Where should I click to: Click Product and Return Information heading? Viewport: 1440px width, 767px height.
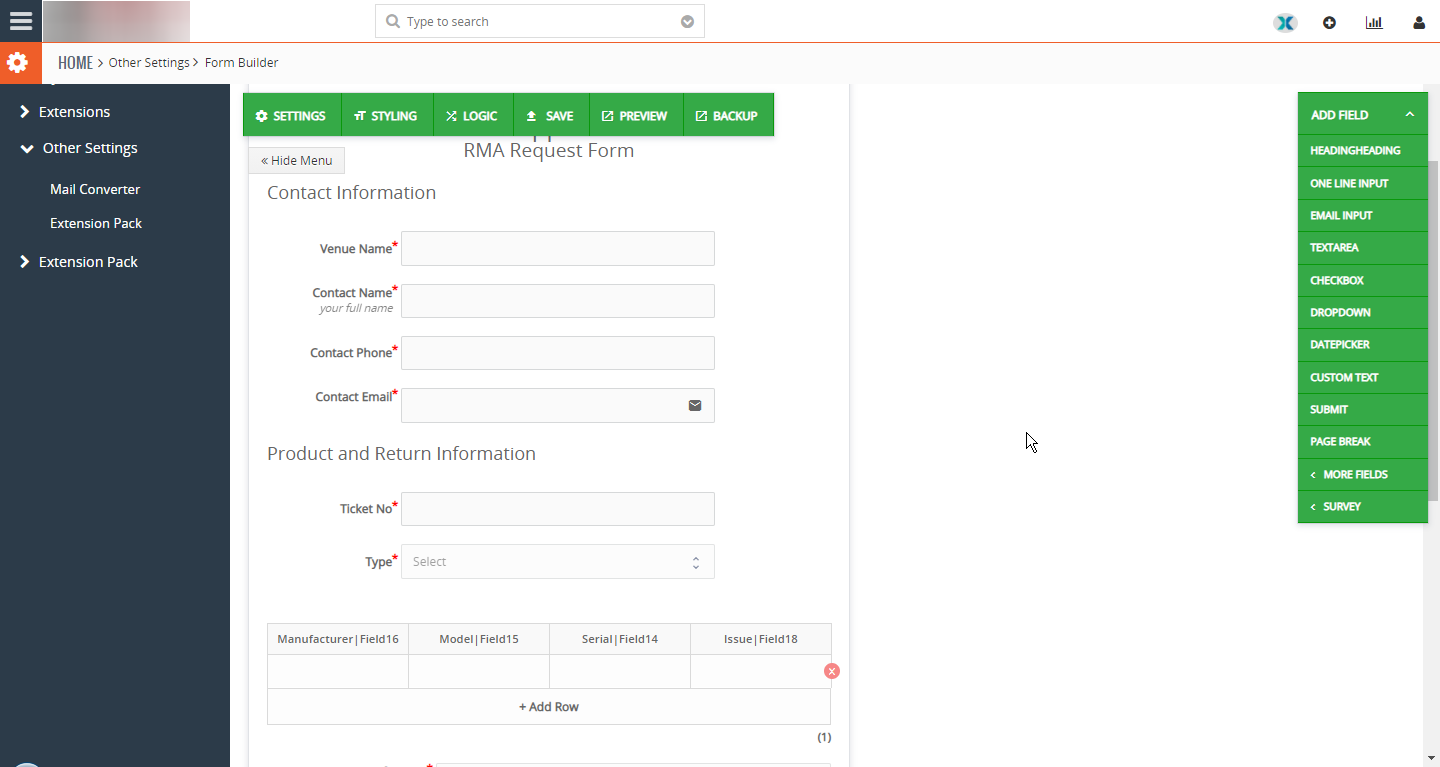click(401, 453)
